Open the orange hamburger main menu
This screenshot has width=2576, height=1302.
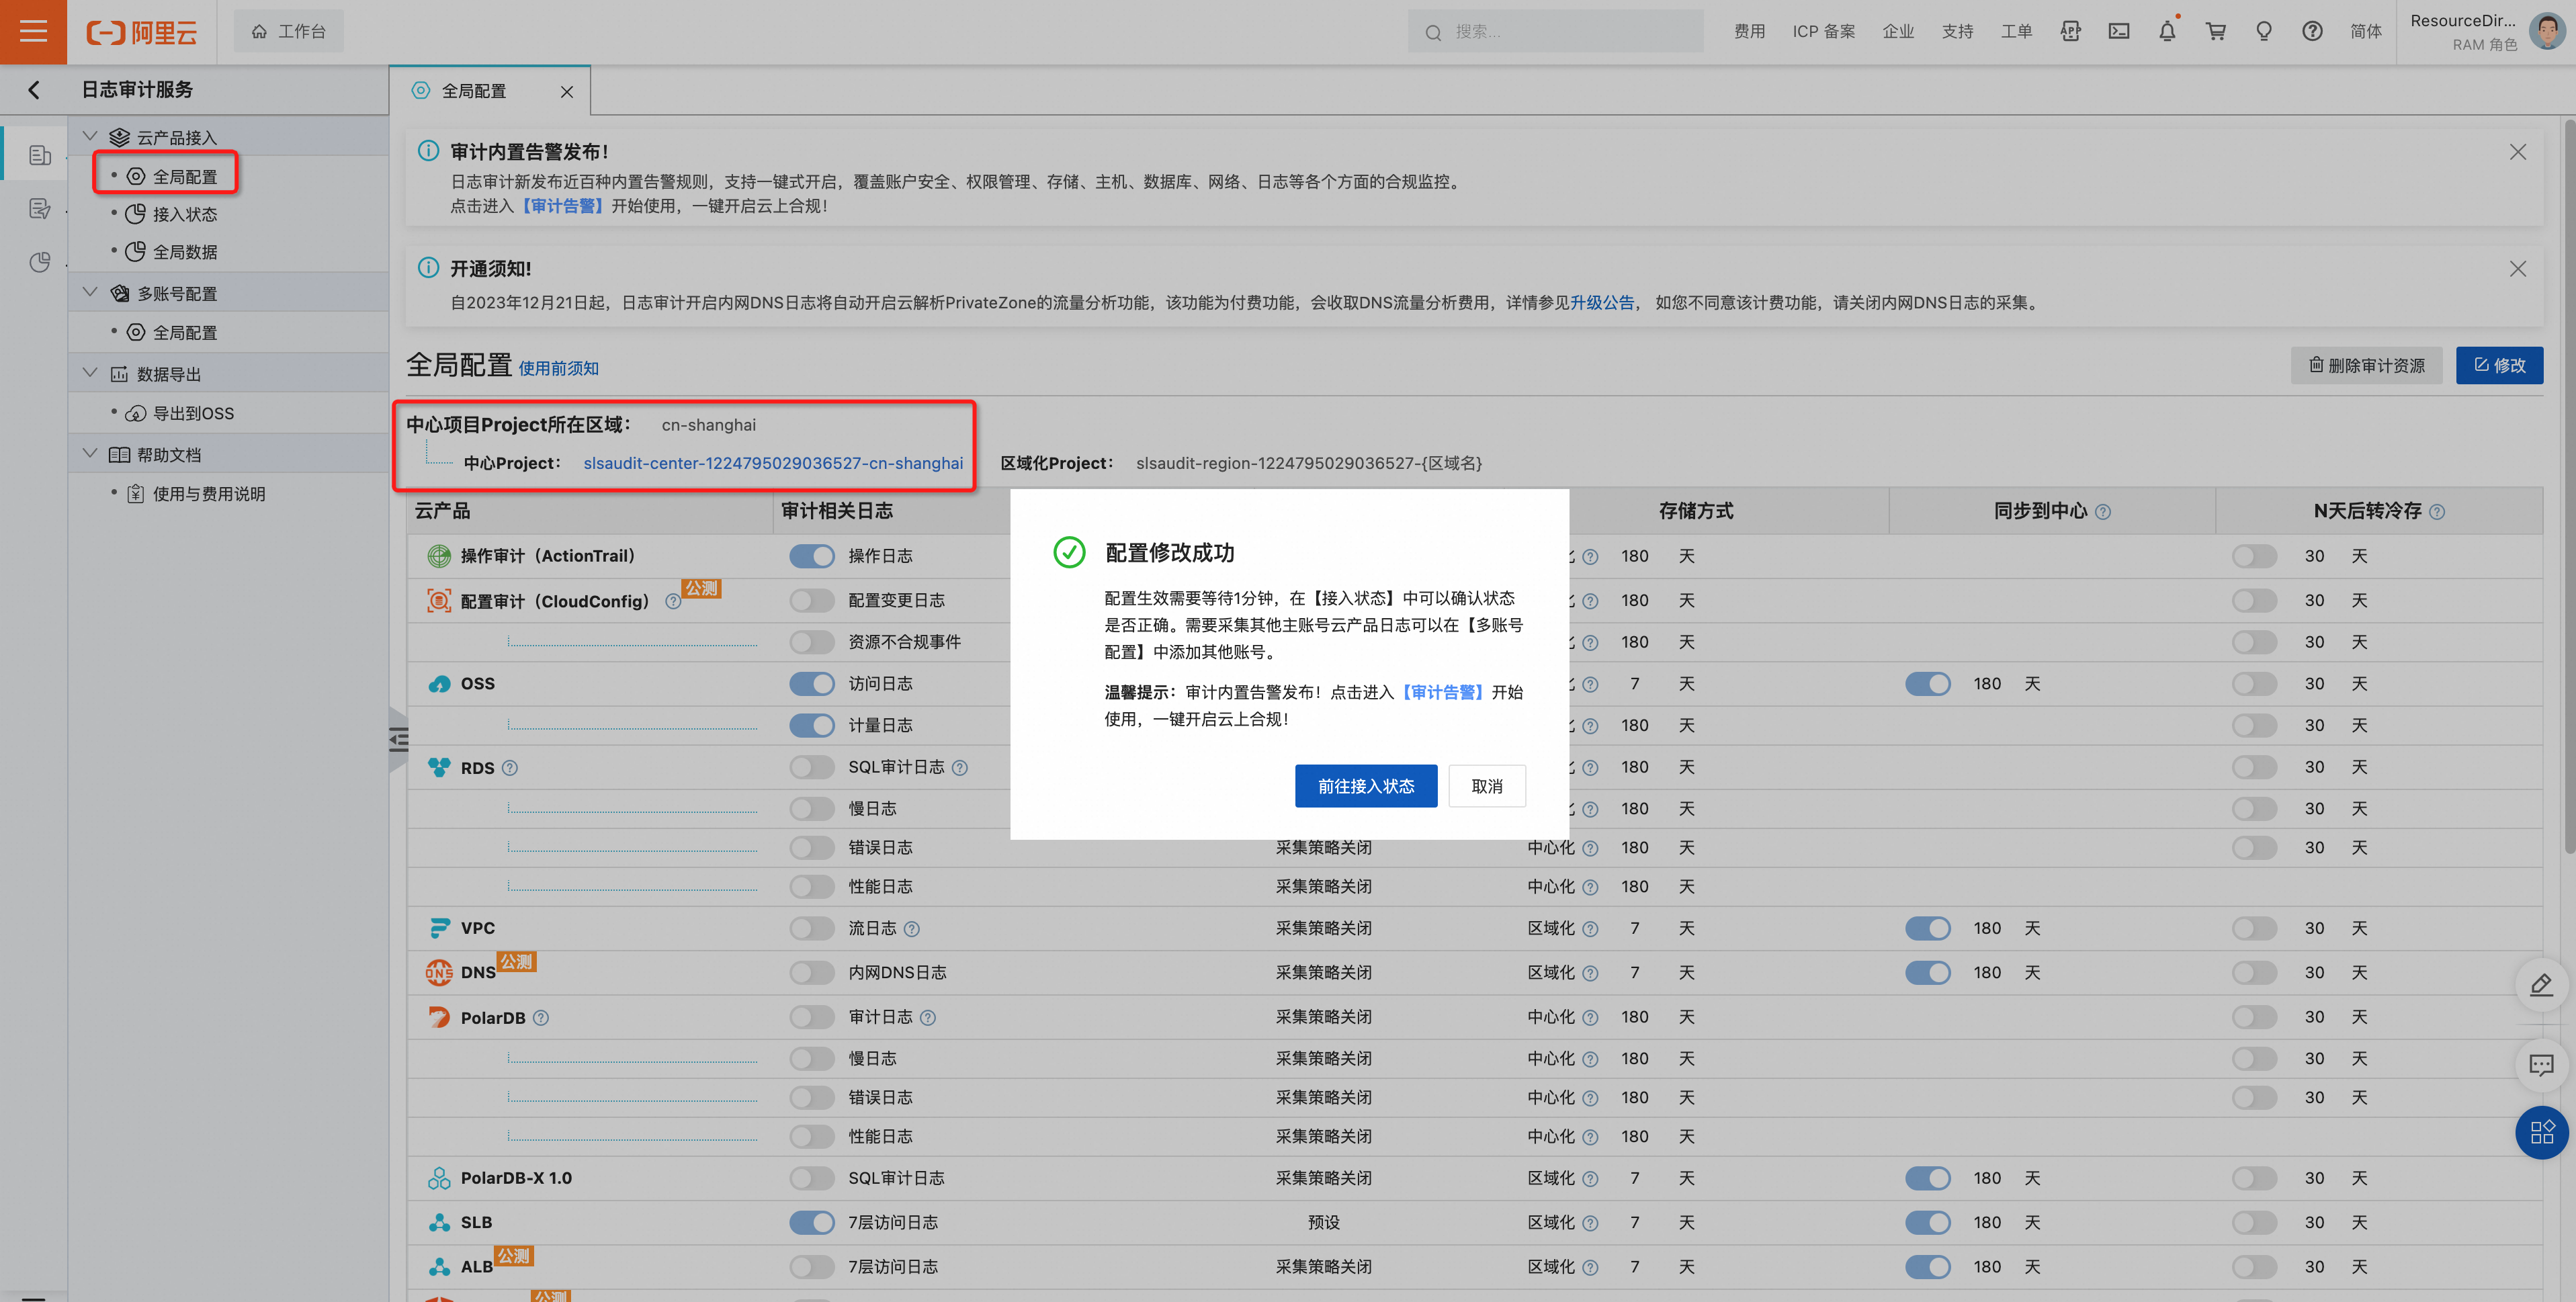(33, 32)
